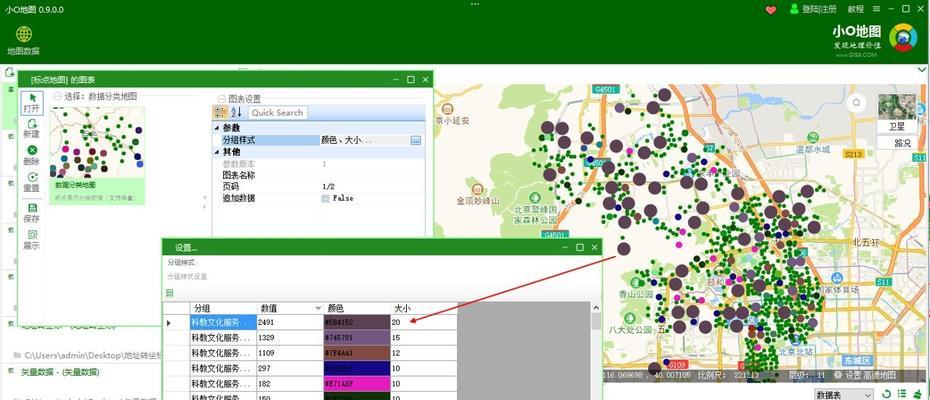The image size is (930, 400).
Task: Pick the #745781 color swatch
Action: 356,338
